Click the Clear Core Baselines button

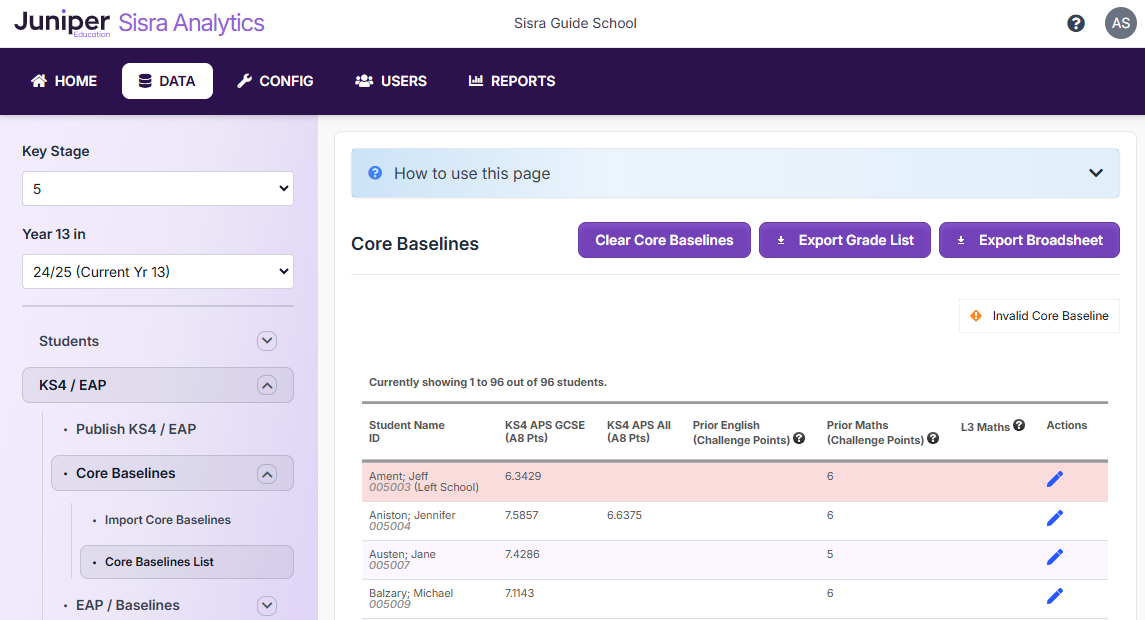[x=664, y=240]
